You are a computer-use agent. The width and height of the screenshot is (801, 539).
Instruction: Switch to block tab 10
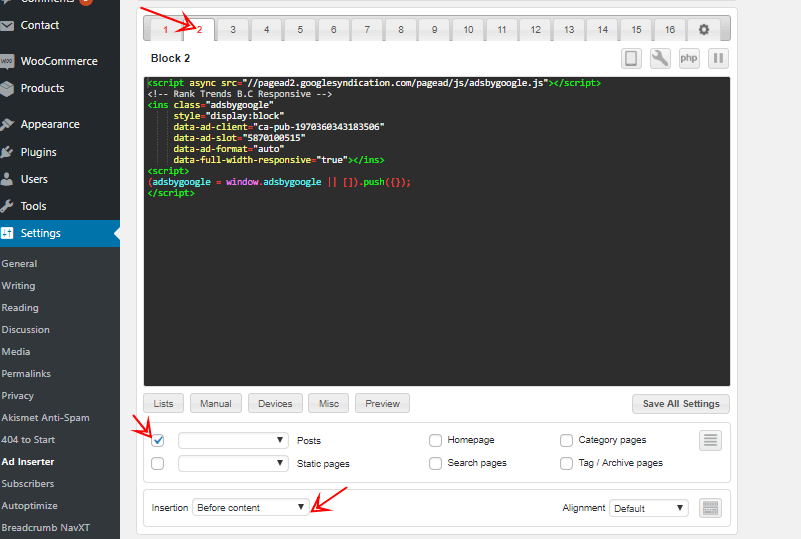click(x=468, y=30)
